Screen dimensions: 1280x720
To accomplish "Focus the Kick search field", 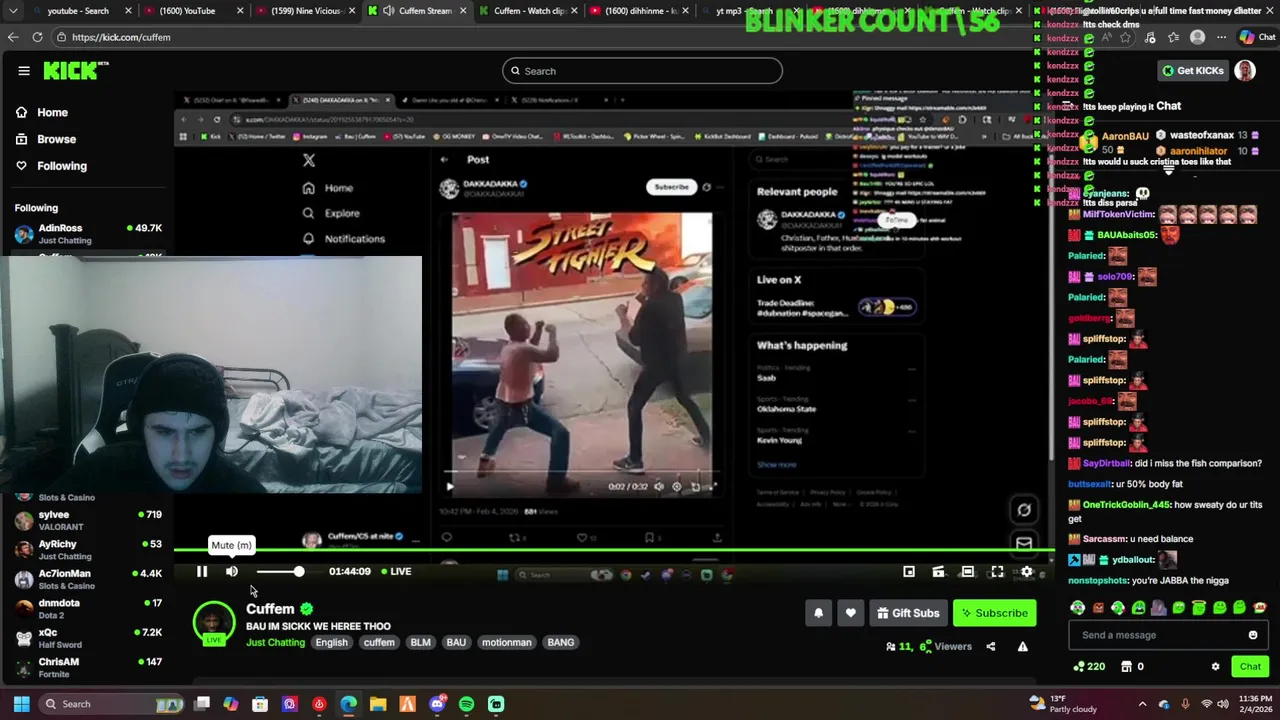I will (642, 71).
